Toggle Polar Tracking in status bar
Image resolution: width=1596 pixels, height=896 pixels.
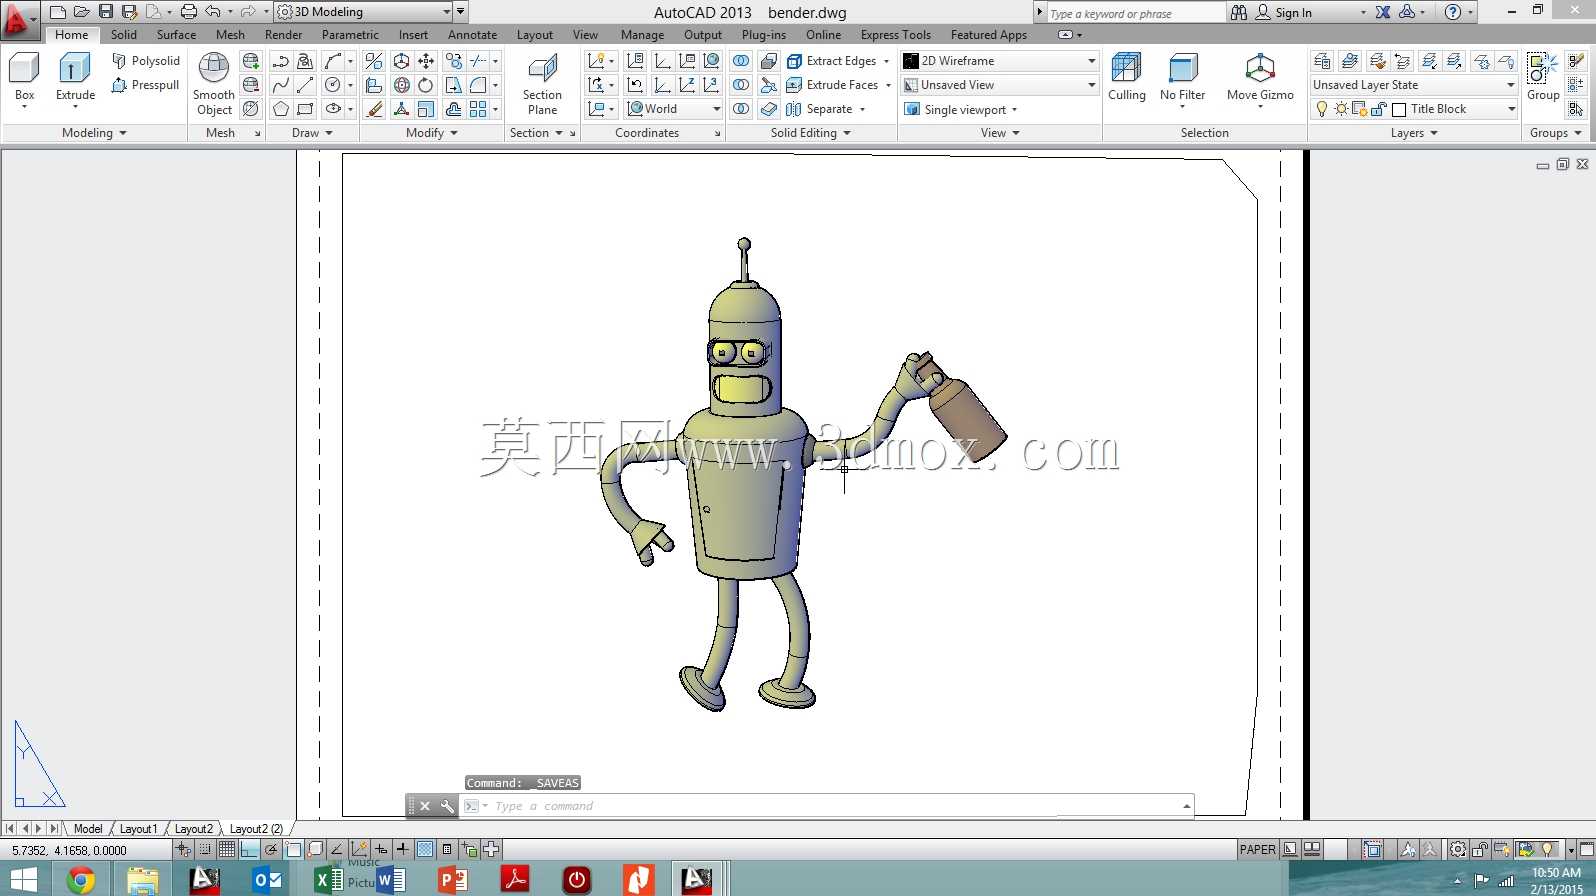(x=271, y=849)
